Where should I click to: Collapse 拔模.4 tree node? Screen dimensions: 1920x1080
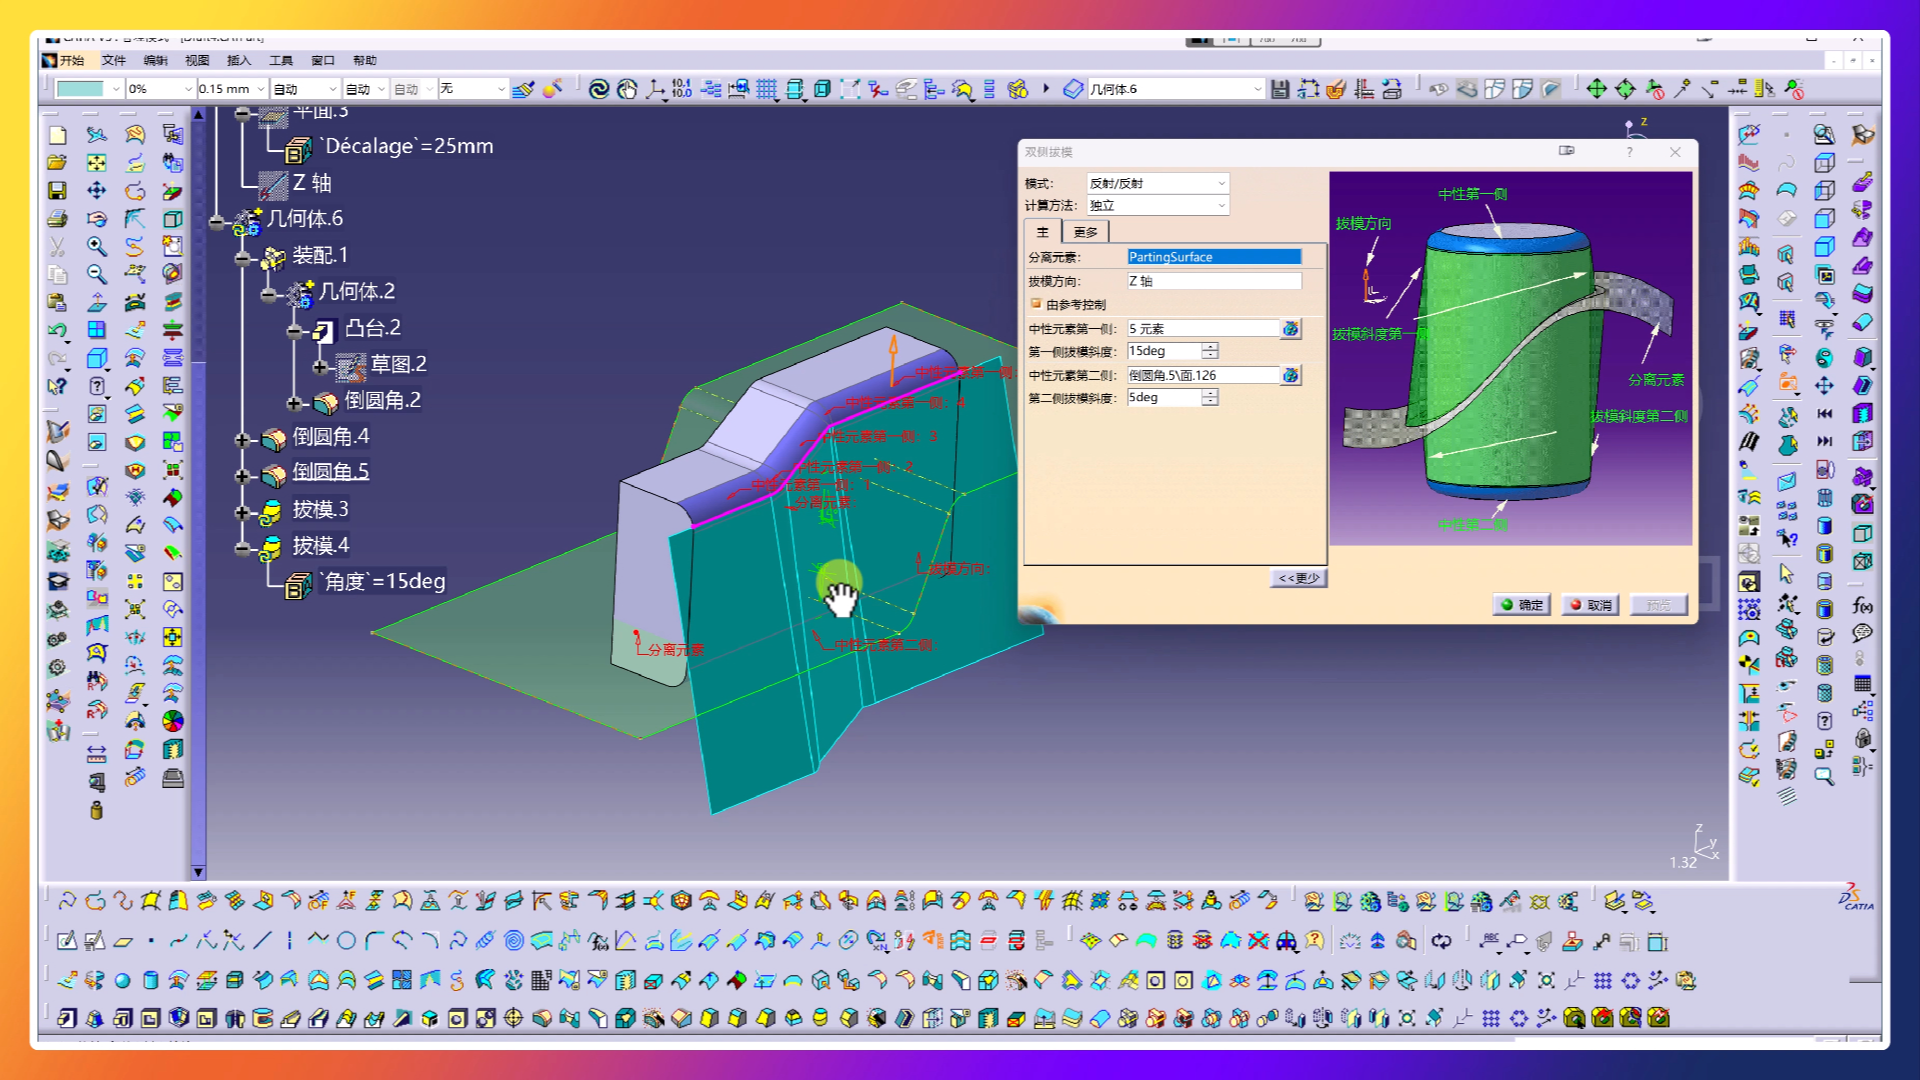point(242,548)
